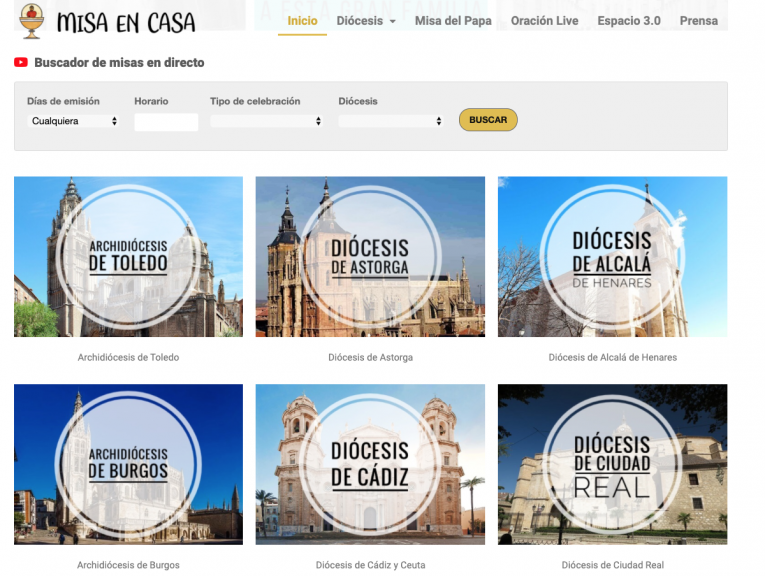Navigate to Espacio 3.0
This screenshot has height=576, width=765.
(x=629, y=21)
